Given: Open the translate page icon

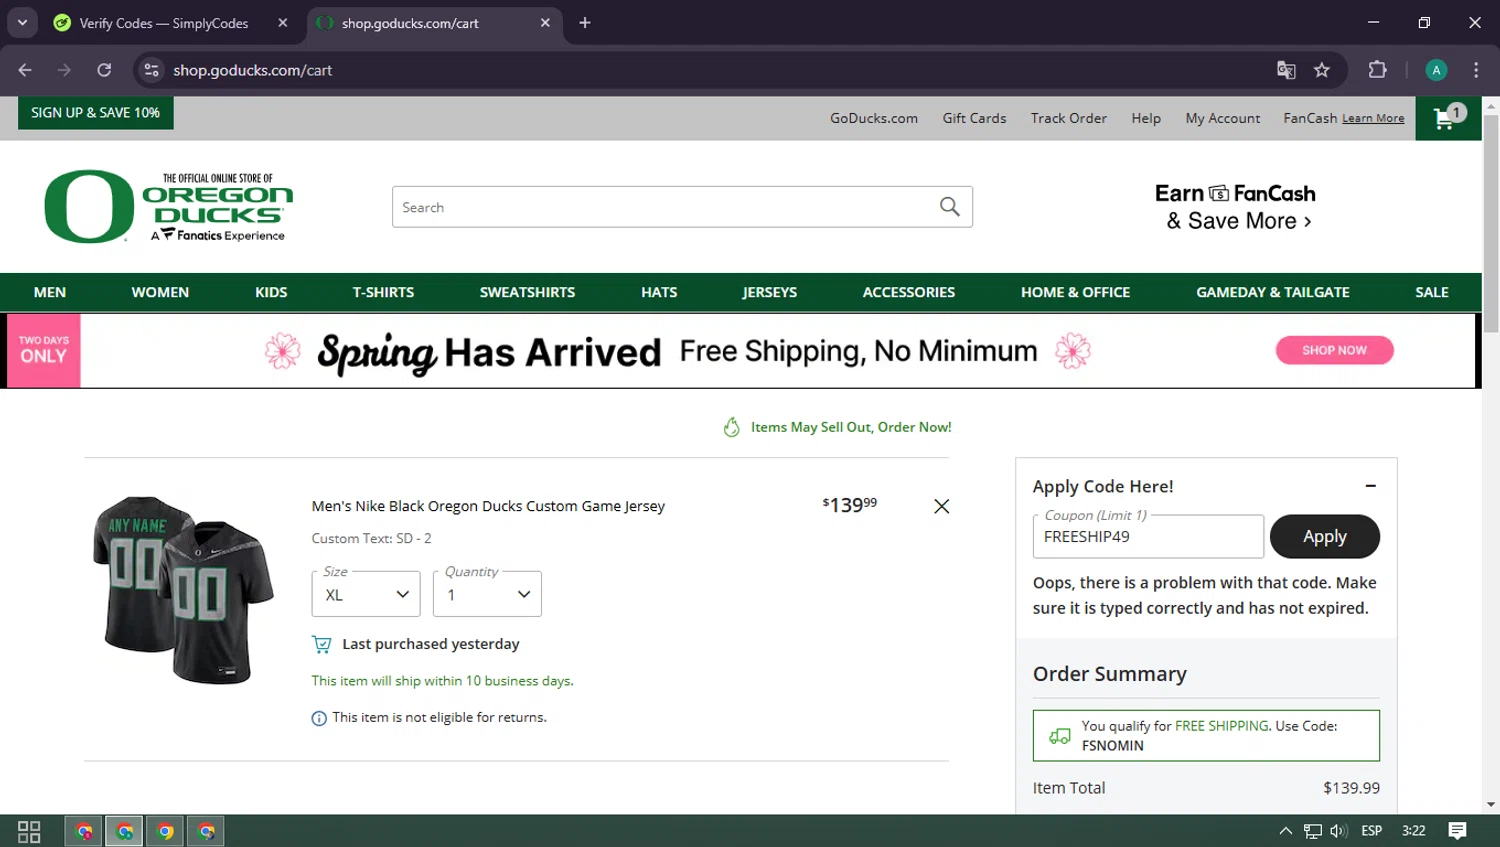Looking at the screenshot, I should click(x=1286, y=70).
